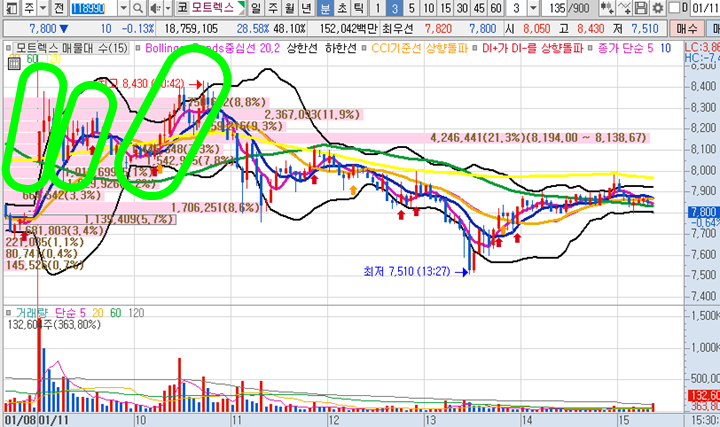Click the 2,367,093(11.9%) volume profile label

[x=312, y=114]
